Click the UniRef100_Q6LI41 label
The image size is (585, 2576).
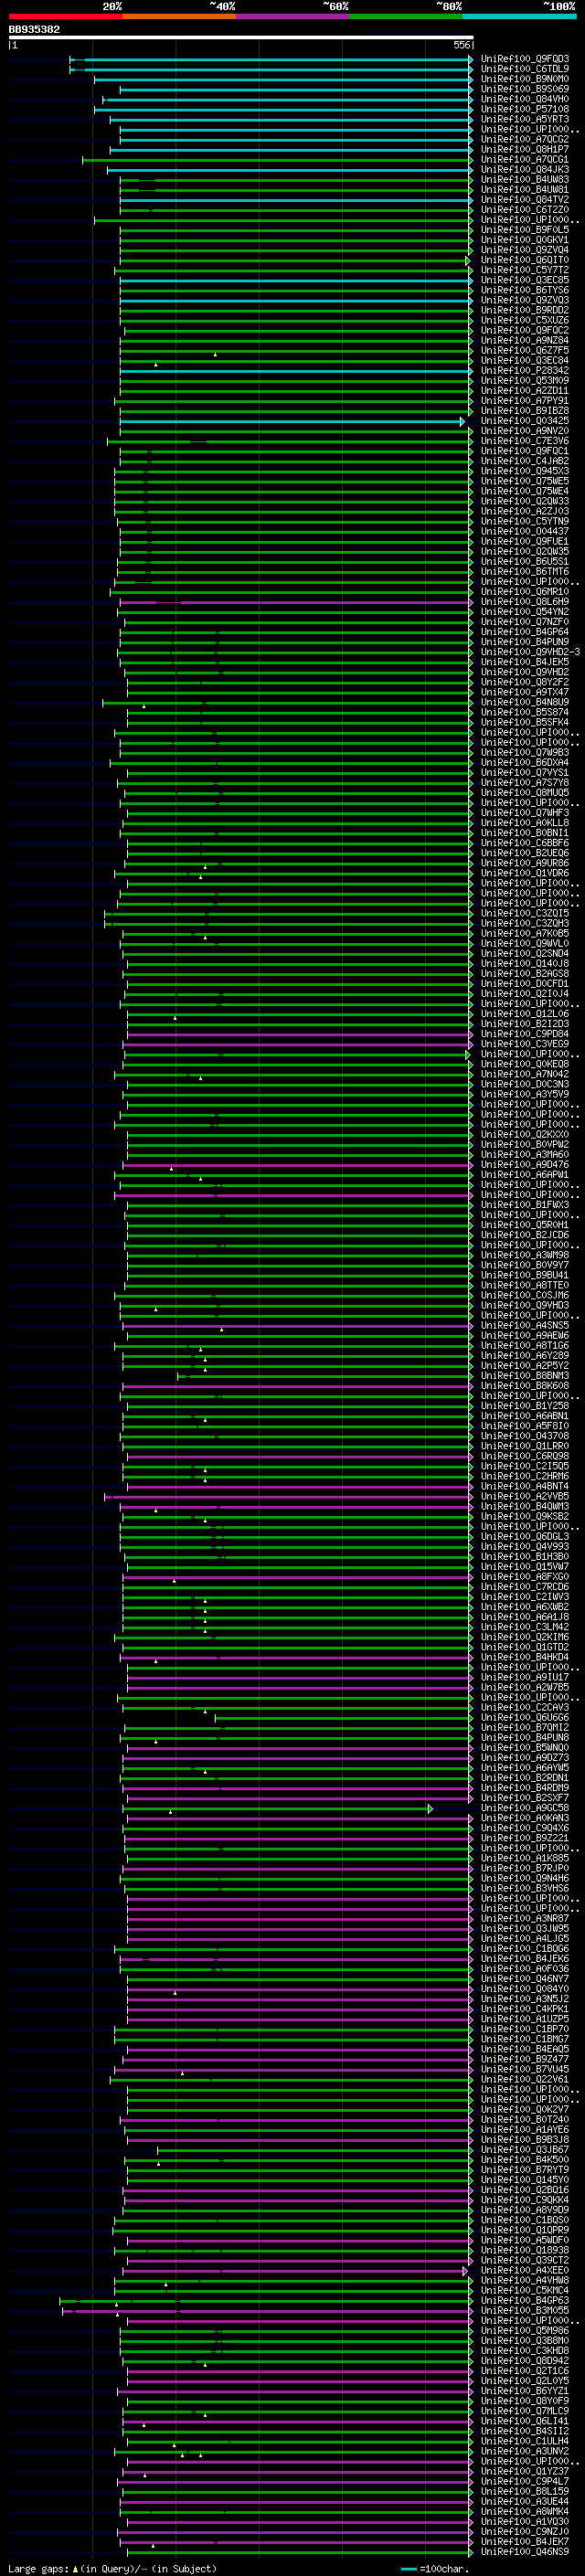[x=524, y=2421]
